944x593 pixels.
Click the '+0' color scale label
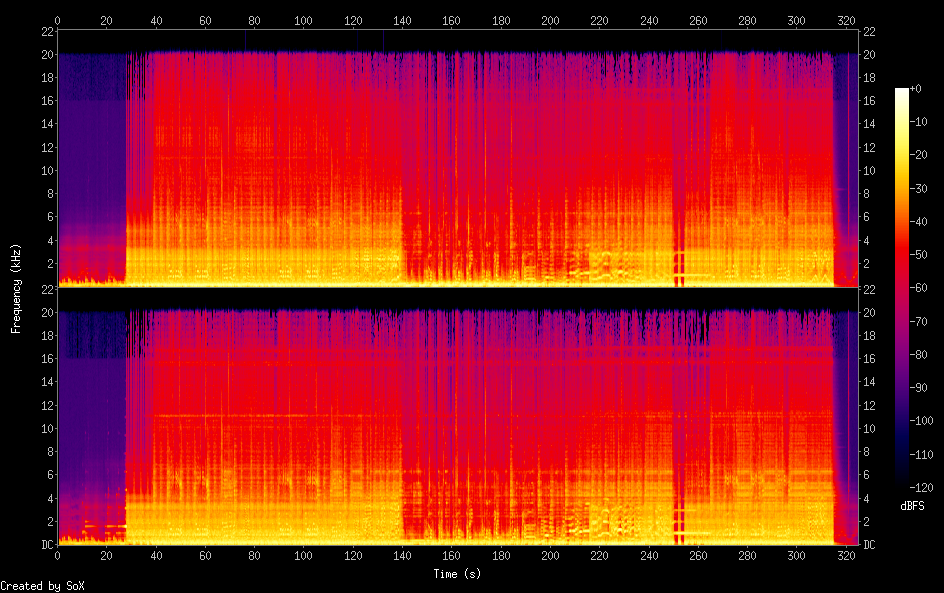coord(915,88)
